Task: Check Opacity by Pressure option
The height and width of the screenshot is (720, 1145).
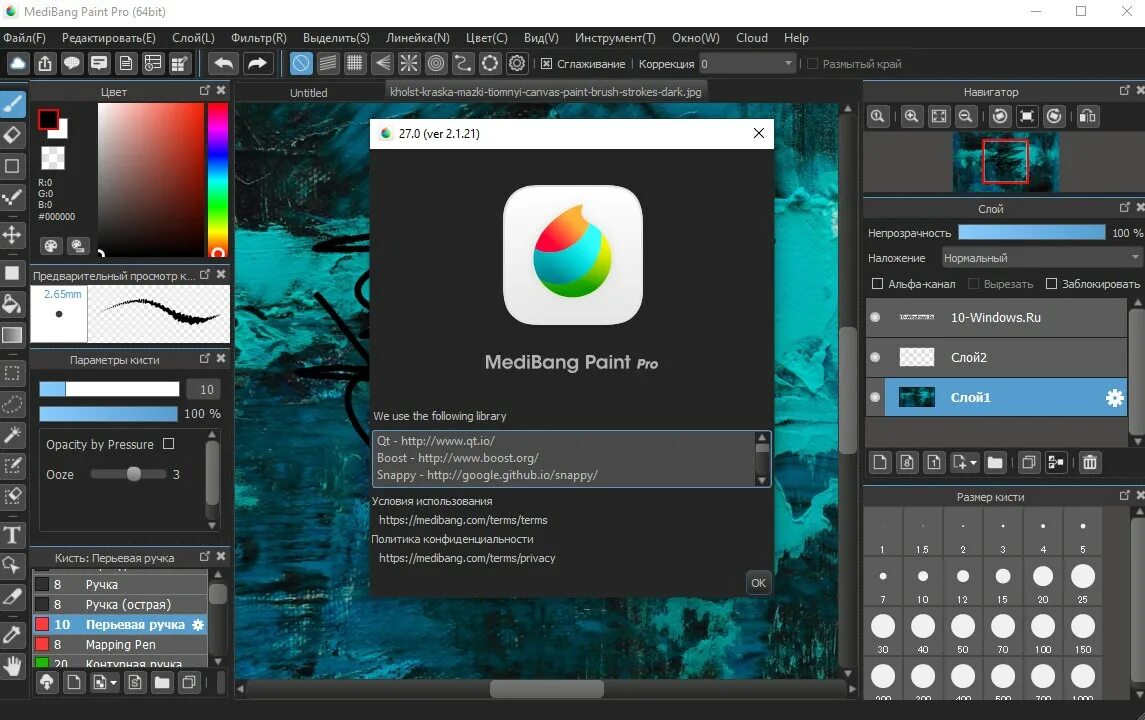Action: click(x=169, y=444)
